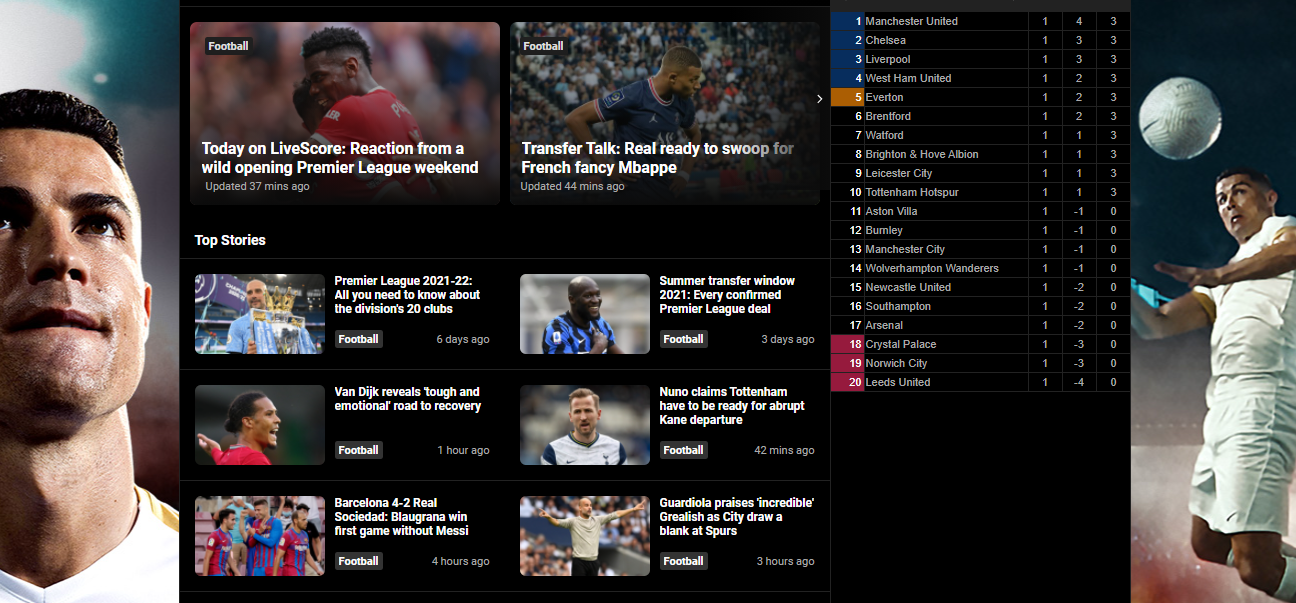Click Football tag under Summer transfer window story
Screen dimensions: 1296x603
[x=683, y=339]
